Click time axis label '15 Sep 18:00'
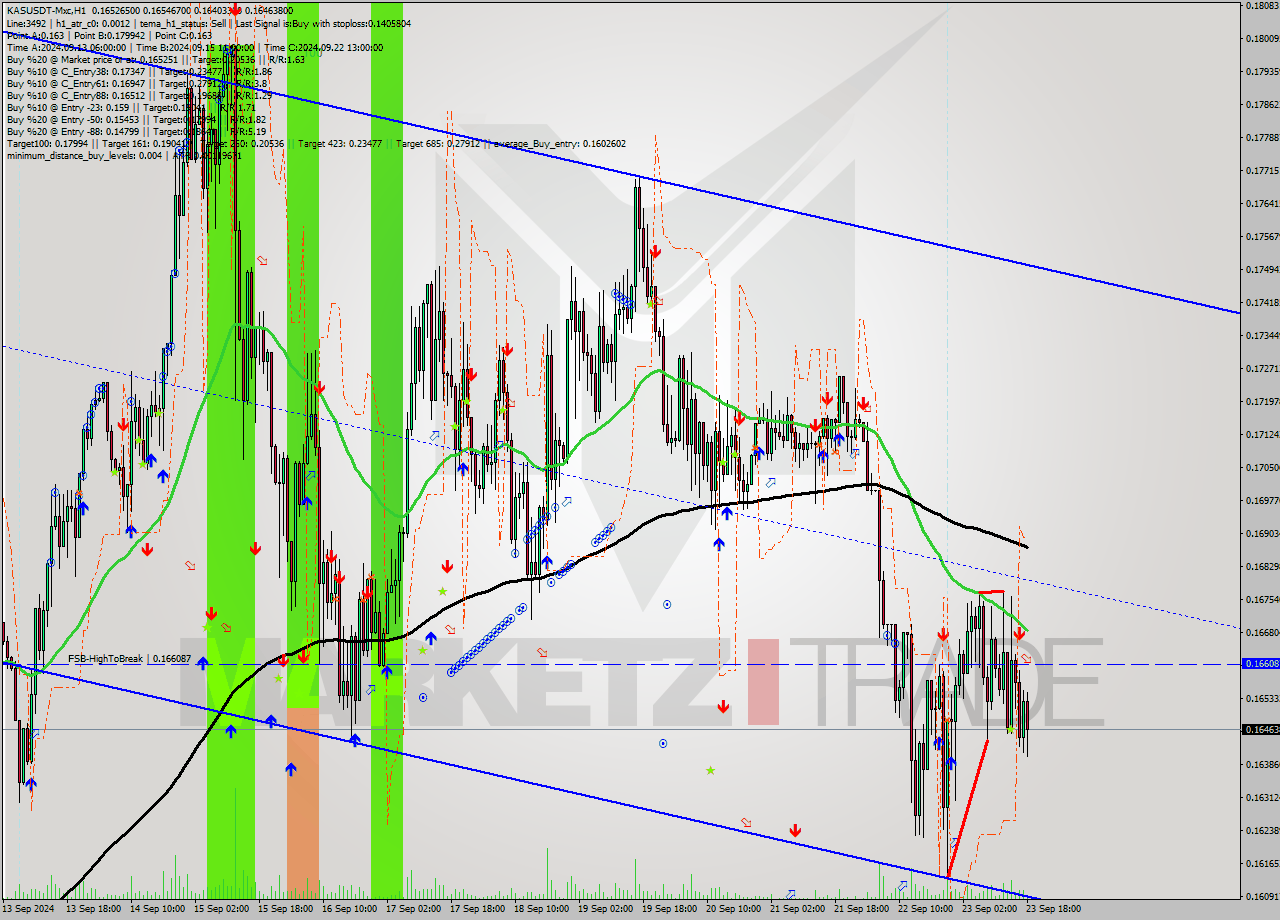The width and height of the screenshot is (1280, 920). [286, 909]
